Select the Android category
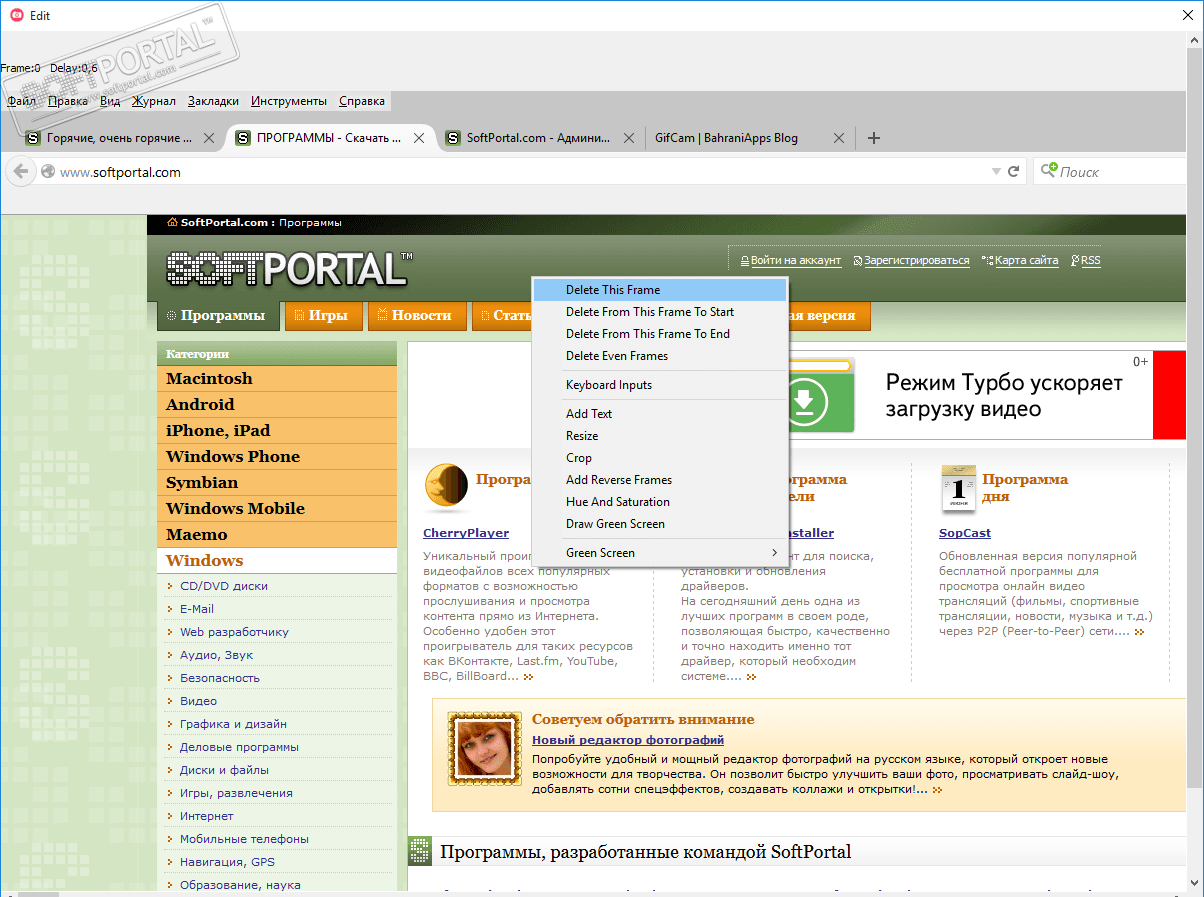1204x897 pixels. point(277,405)
